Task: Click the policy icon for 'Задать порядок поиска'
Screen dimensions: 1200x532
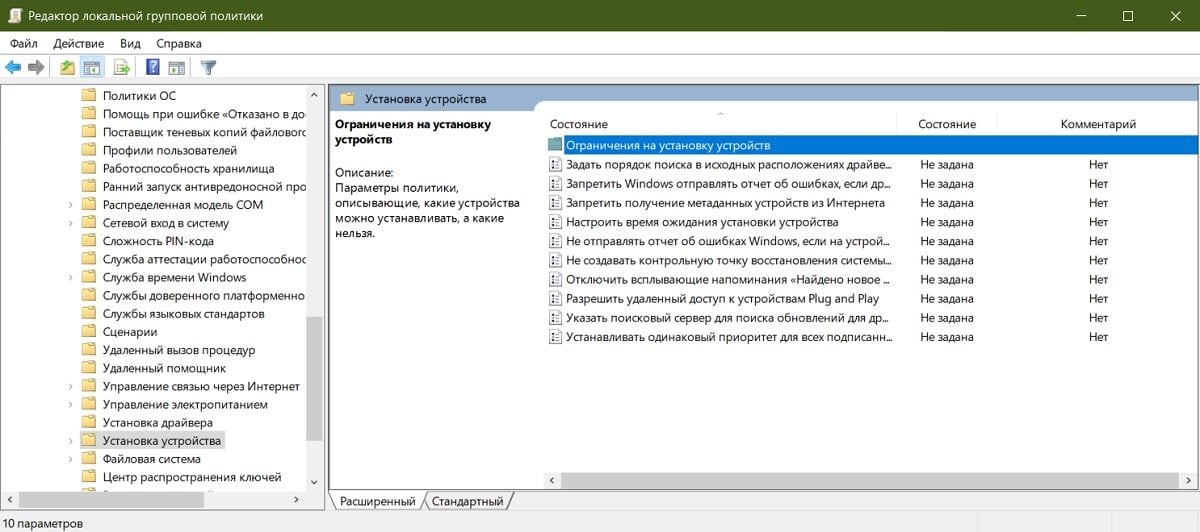Action: 555,164
